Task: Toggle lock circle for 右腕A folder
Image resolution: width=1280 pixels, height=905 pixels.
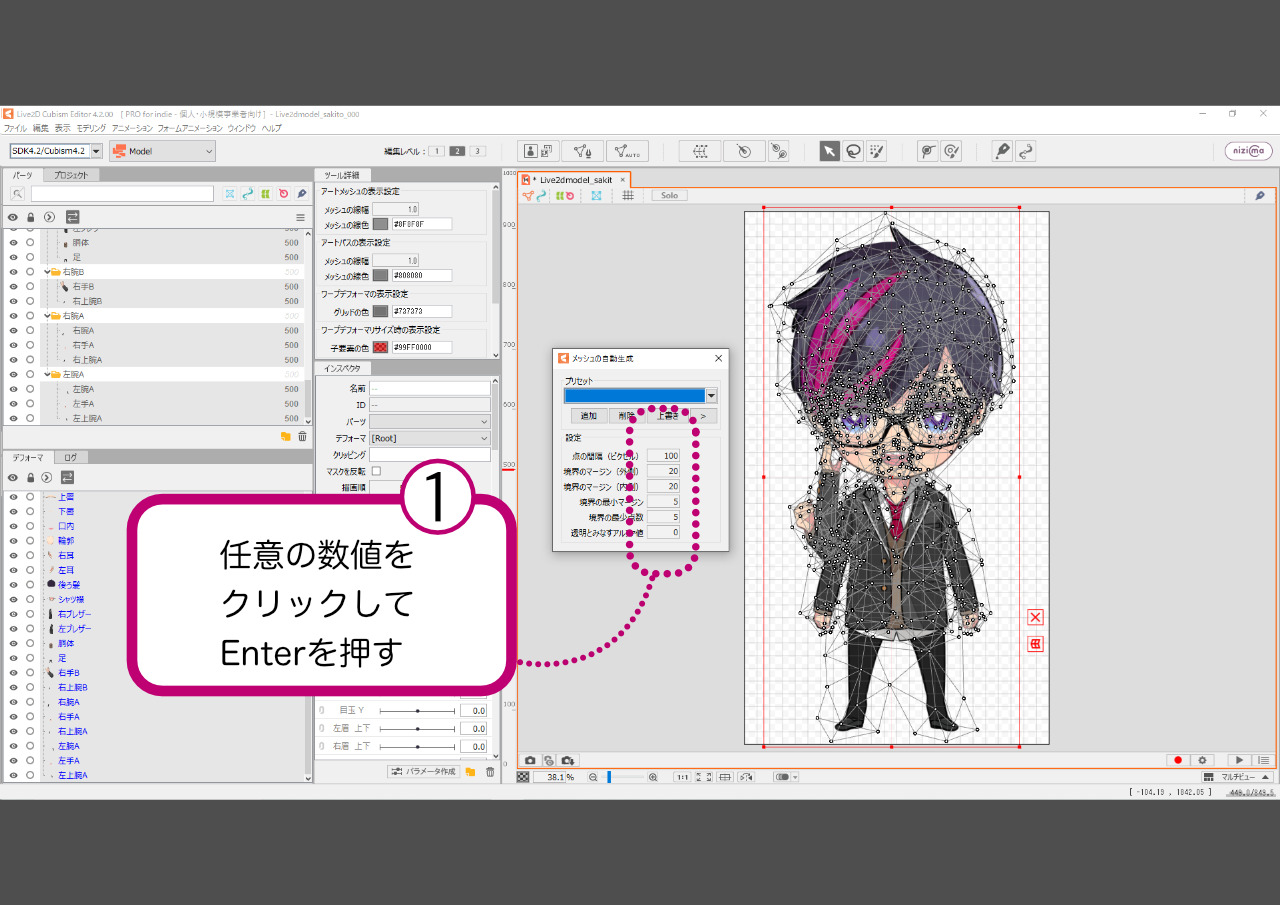Action: 30,315
